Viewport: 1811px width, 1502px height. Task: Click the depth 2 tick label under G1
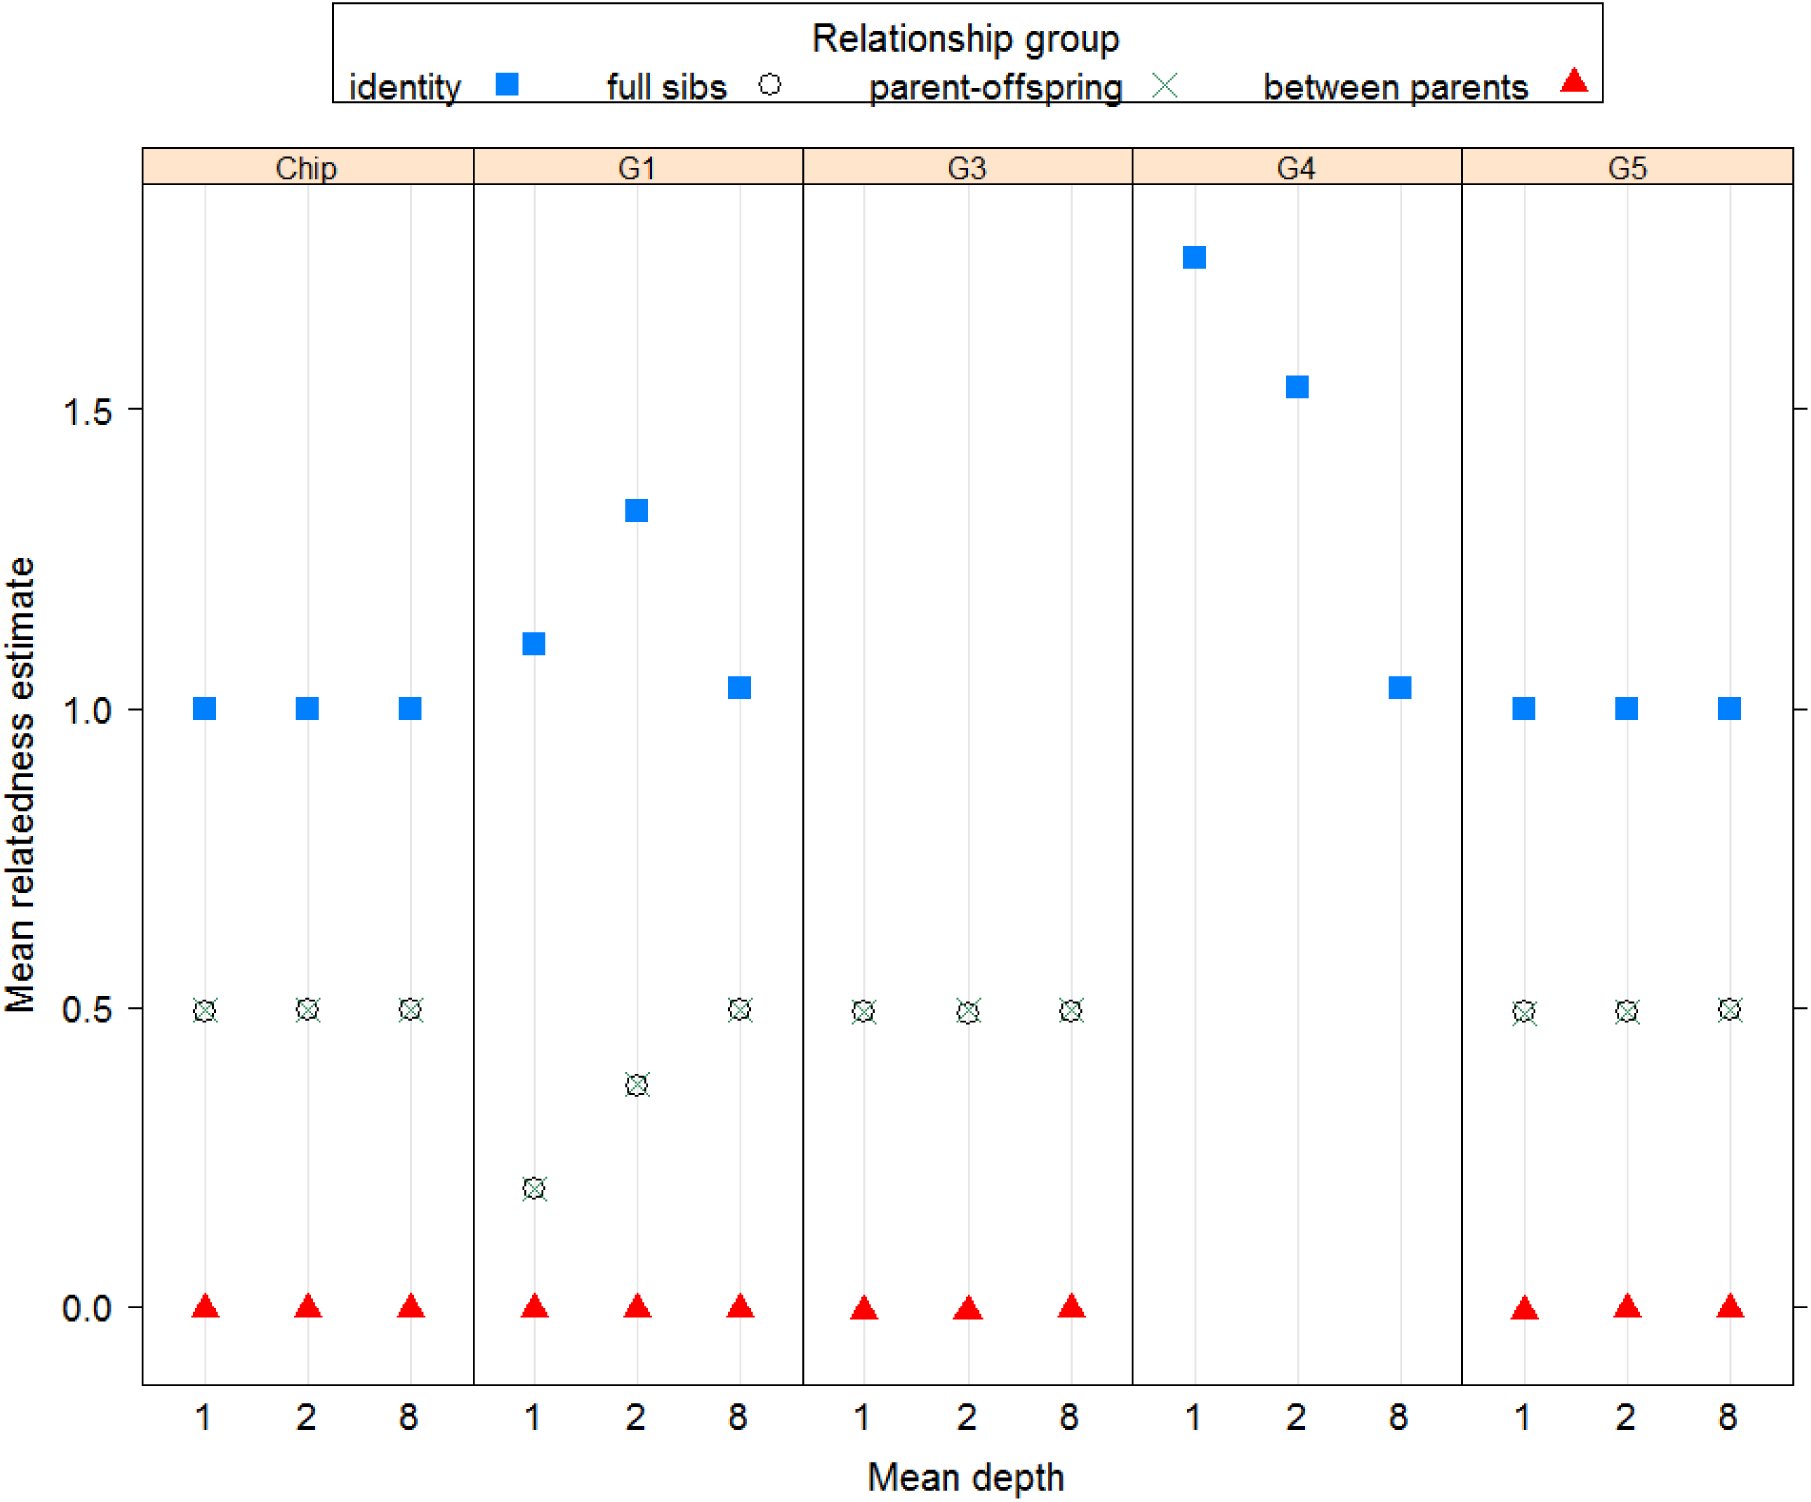635,1417
